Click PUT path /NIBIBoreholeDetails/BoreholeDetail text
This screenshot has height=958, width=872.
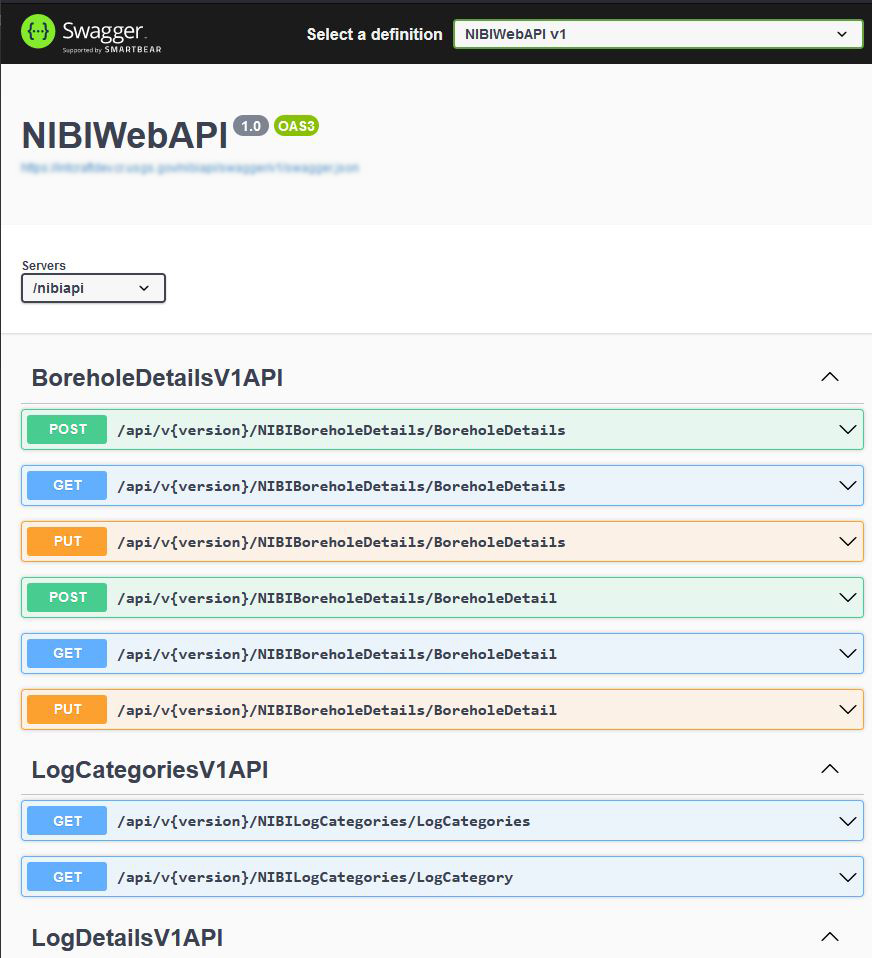(x=337, y=710)
